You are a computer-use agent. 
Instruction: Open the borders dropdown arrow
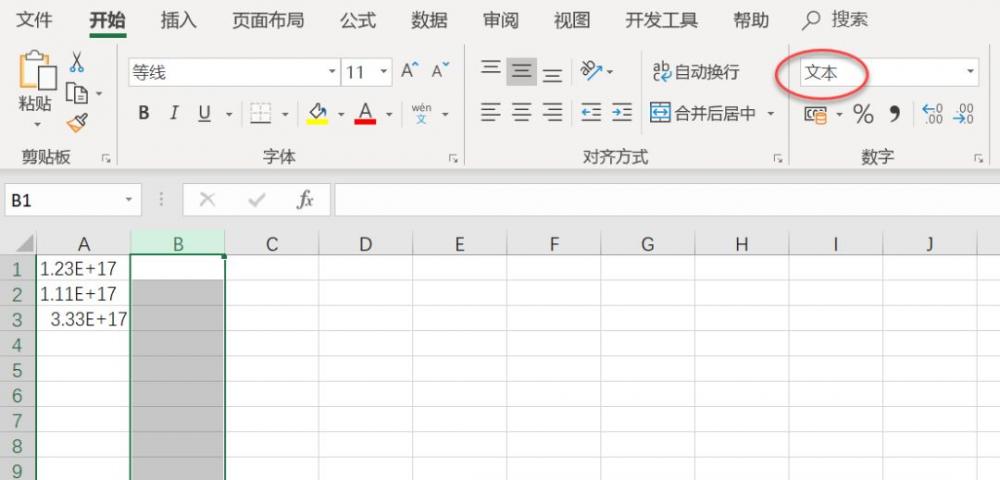(x=285, y=115)
